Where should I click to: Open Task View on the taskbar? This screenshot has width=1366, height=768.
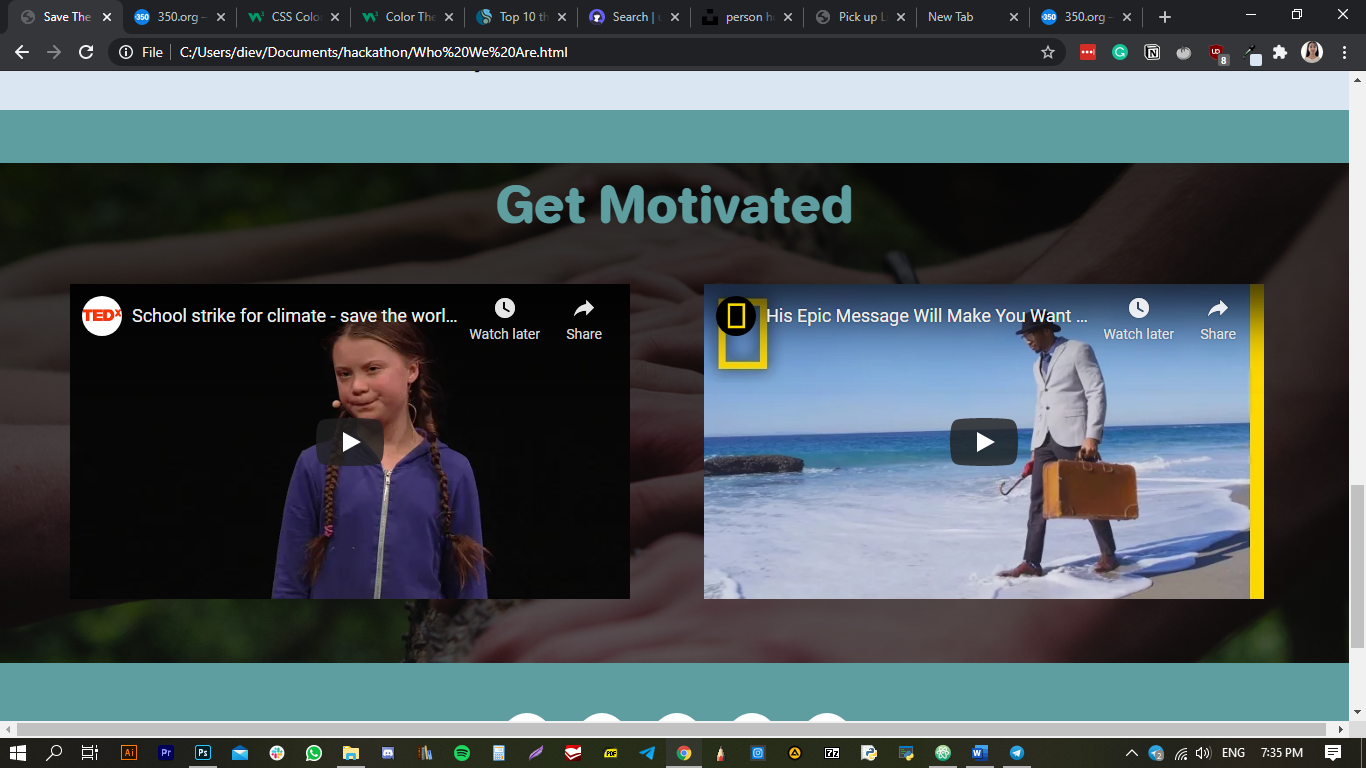click(90, 753)
